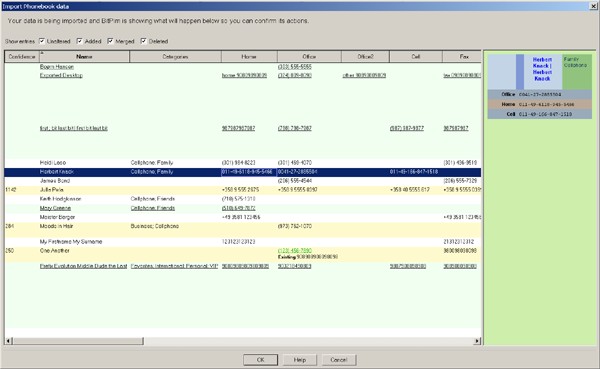Select the James Bond entry

coord(55,181)
